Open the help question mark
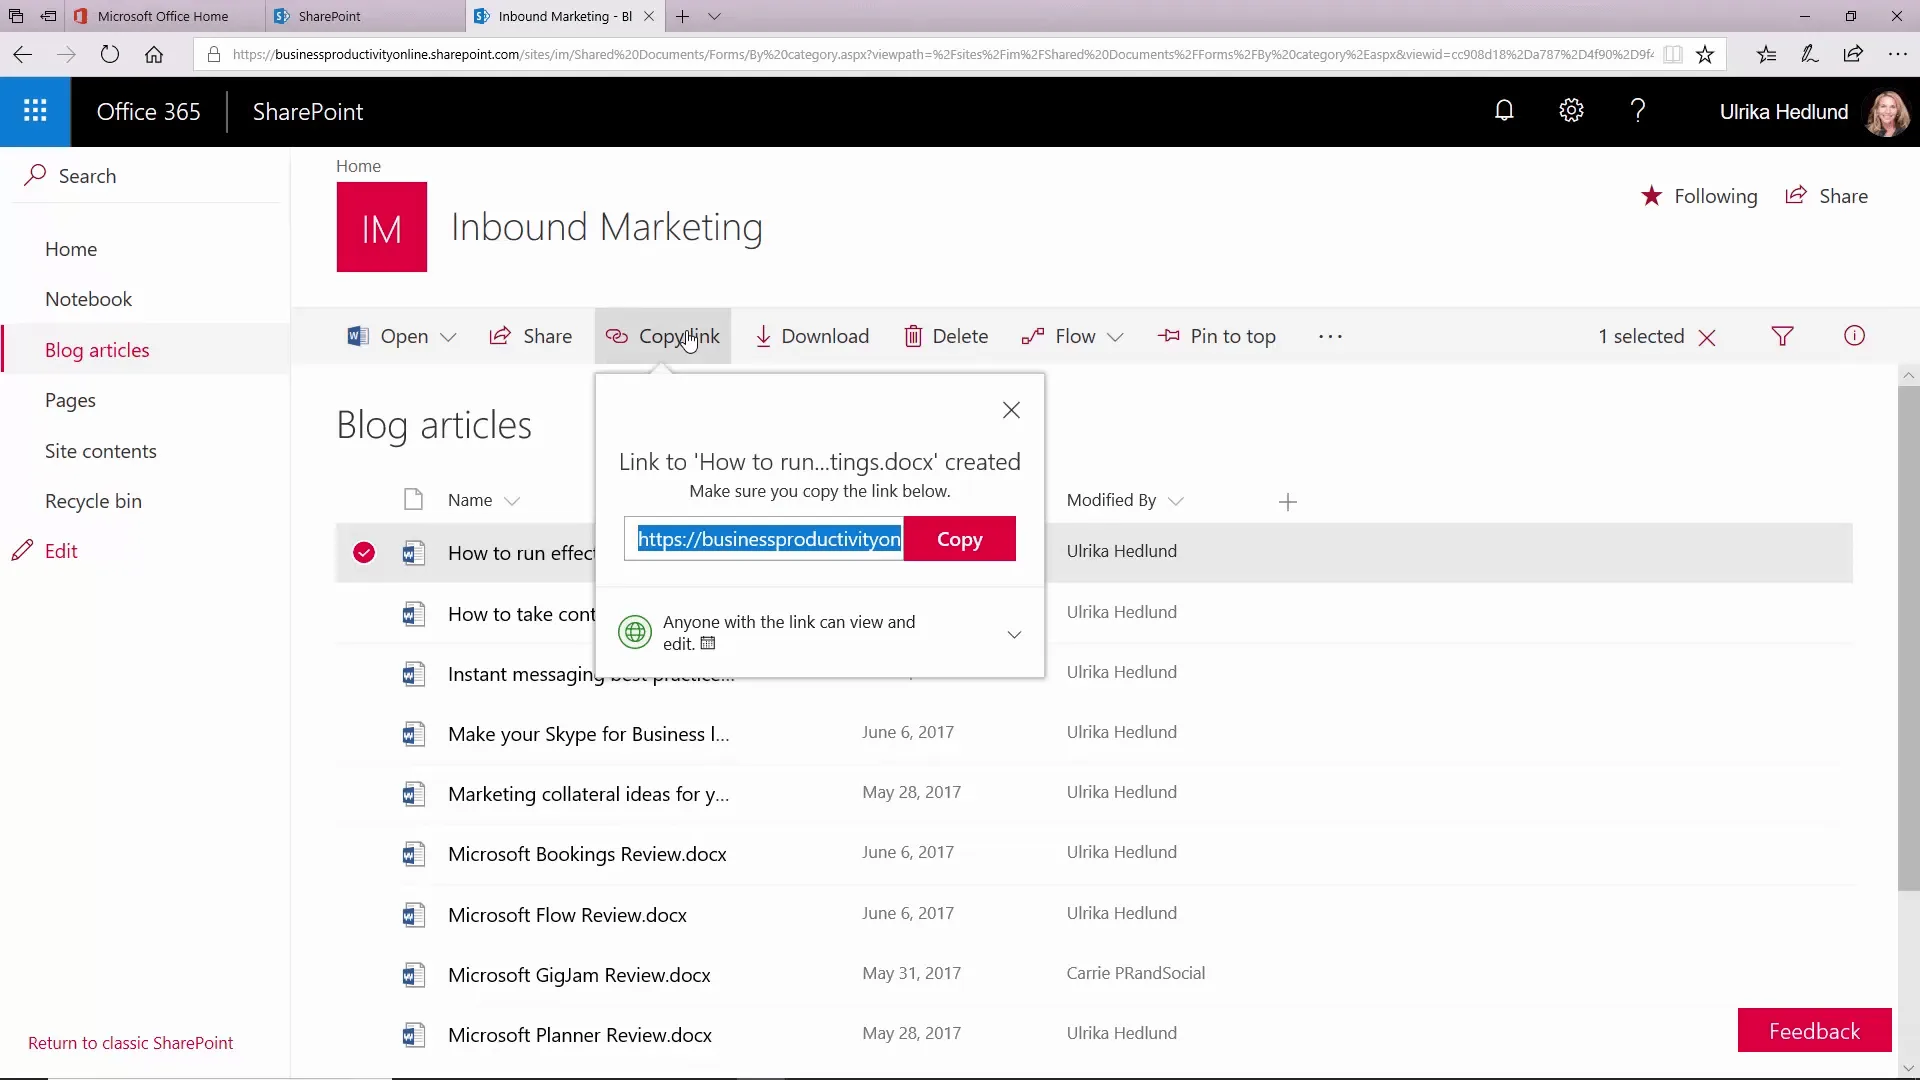The height and width of the screenshot is (1080, 1920). click(x=1638, y=111)
